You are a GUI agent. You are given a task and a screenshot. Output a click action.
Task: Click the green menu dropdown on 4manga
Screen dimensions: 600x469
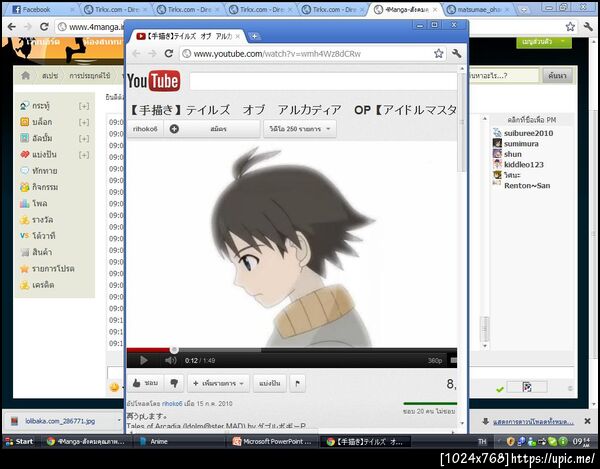point(544,42)
